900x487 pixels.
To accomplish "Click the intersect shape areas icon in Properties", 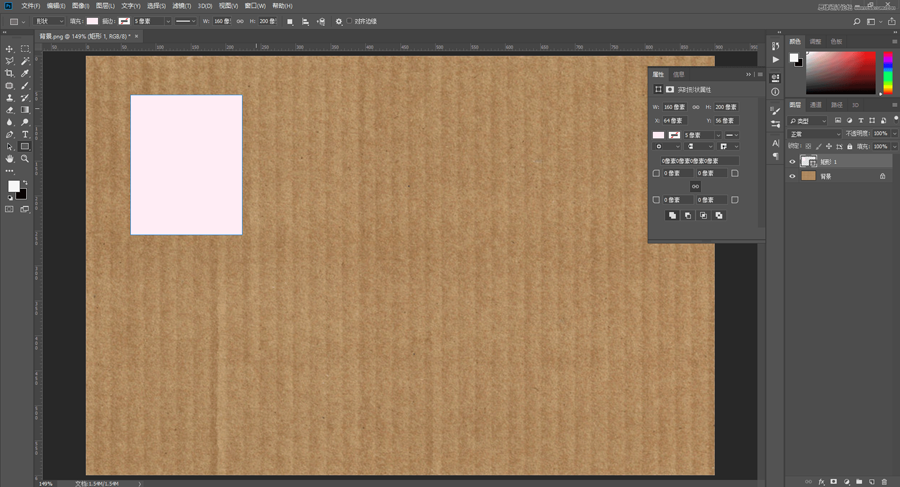I will pos(703,215).
